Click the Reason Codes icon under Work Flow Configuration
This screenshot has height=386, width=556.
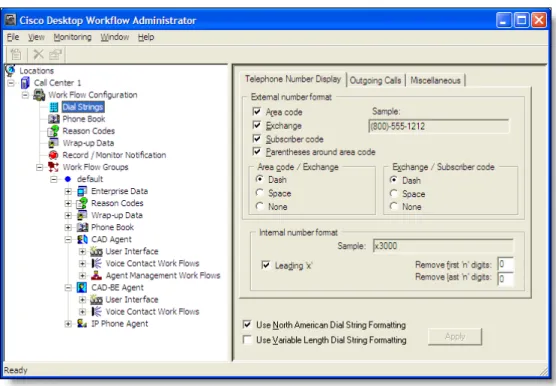[54, 131]
